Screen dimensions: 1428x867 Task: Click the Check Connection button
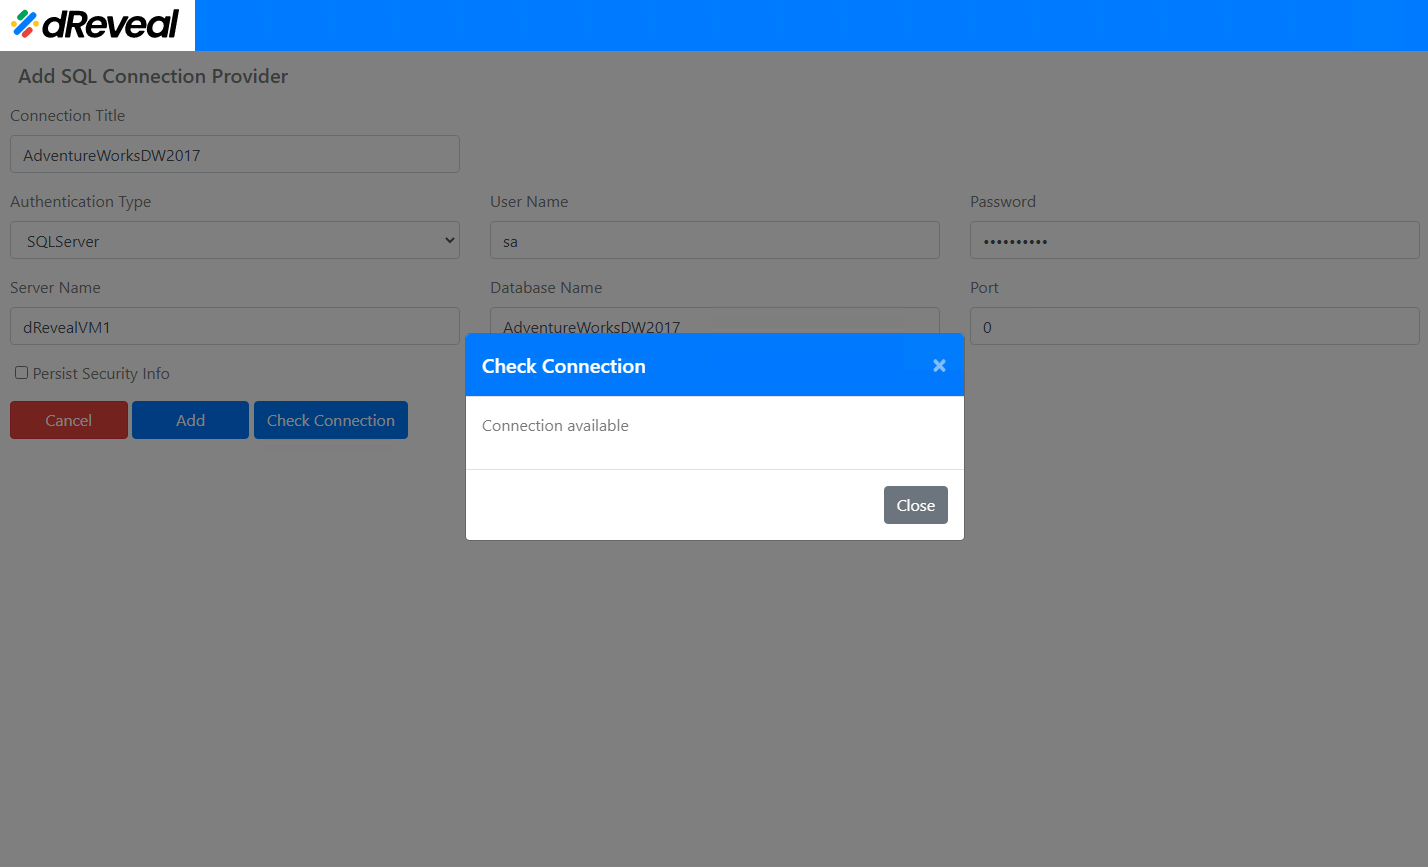330,420
